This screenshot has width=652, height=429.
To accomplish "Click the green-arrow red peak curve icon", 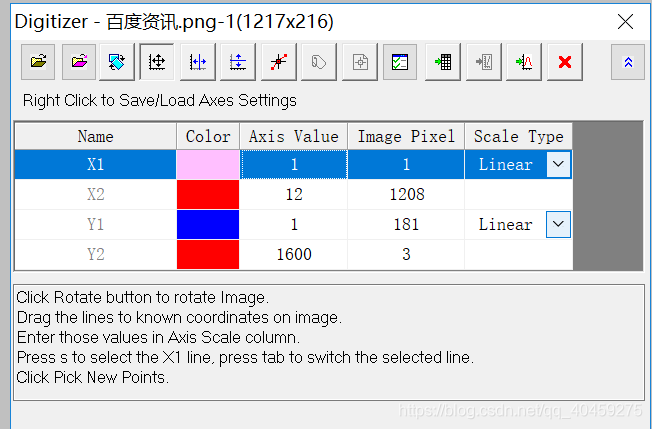I will tap(524, 62).
